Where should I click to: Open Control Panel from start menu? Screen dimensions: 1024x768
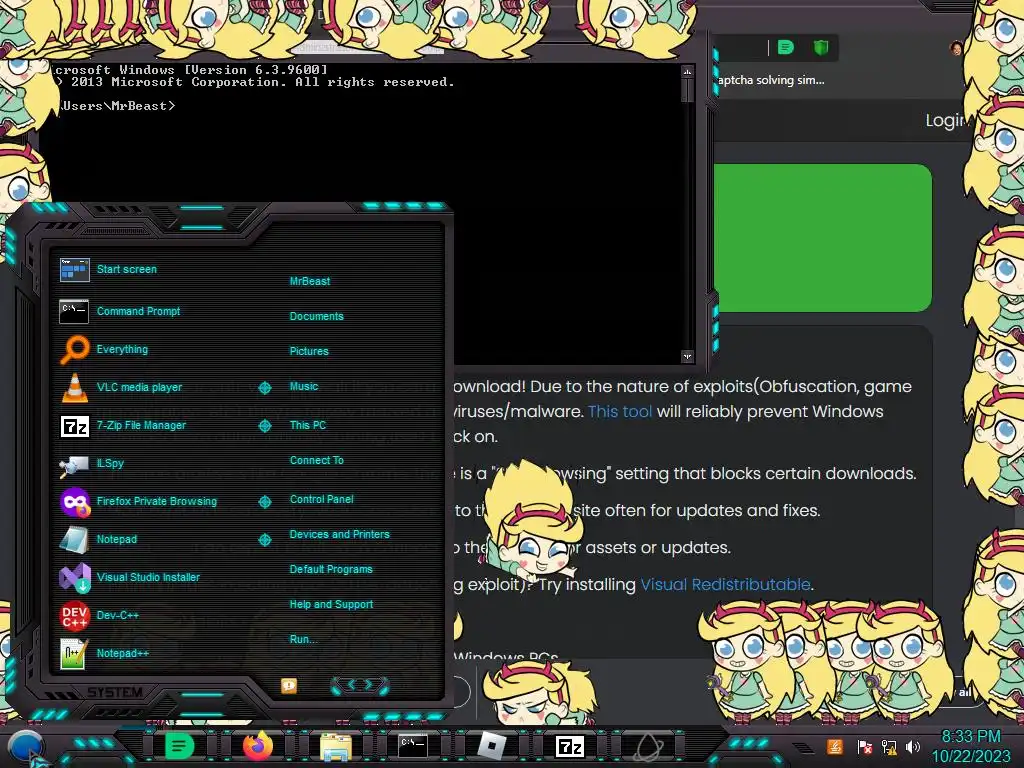[x=321, y=499]
